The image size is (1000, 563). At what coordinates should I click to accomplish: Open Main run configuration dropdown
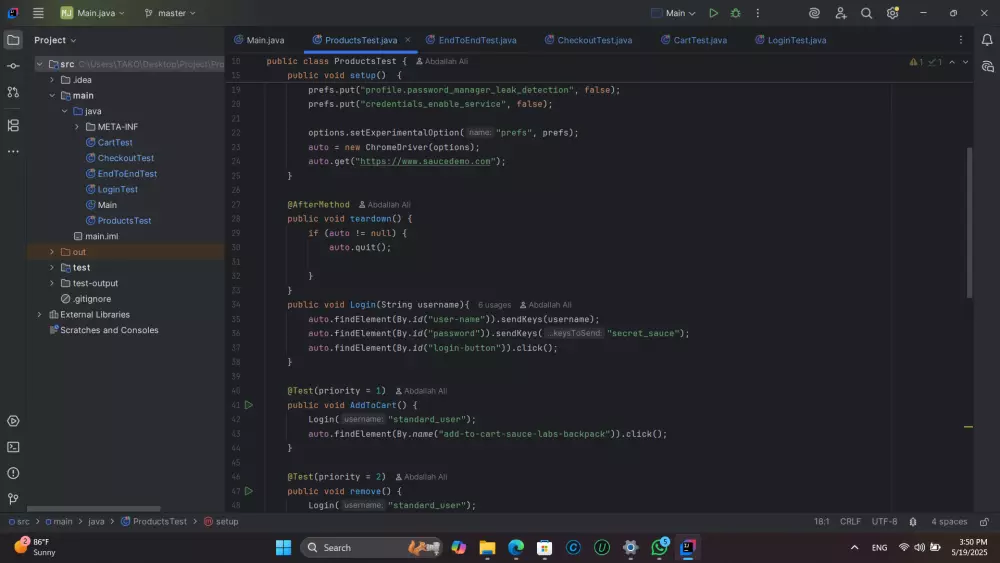[x=673, y=13]
